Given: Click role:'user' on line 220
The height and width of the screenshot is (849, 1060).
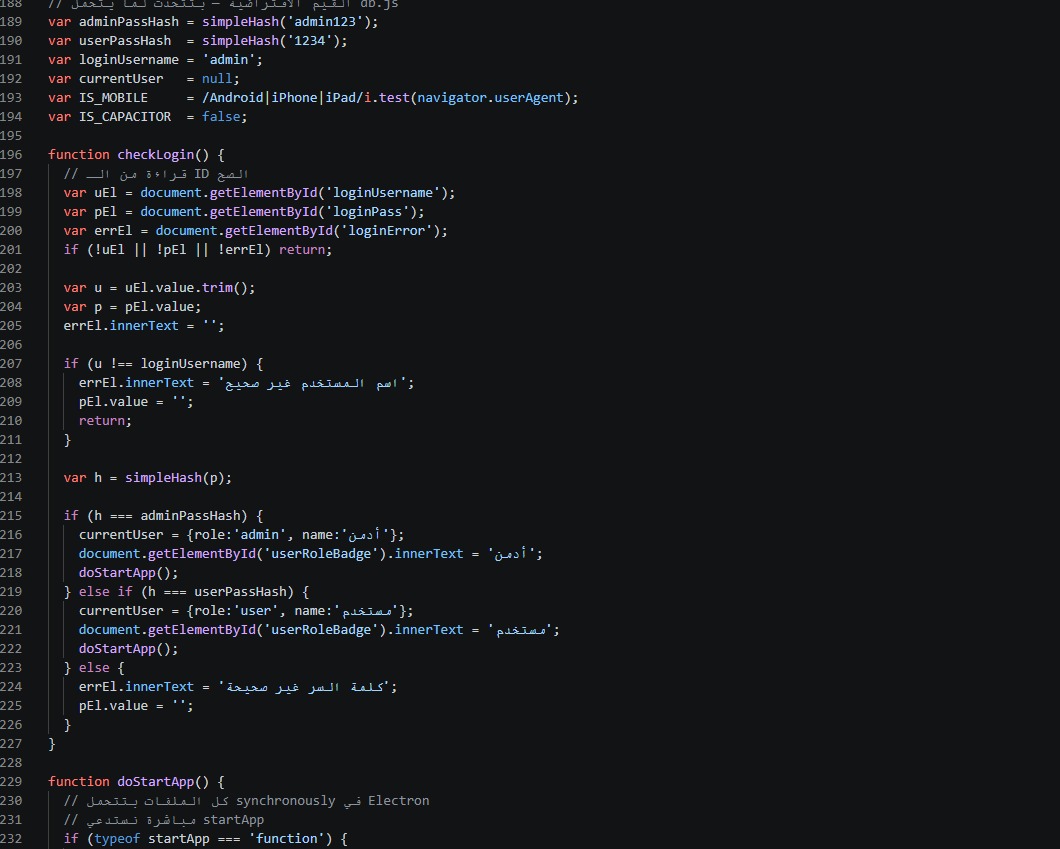Looking at the screenshot, I should [x=237, y=610].
